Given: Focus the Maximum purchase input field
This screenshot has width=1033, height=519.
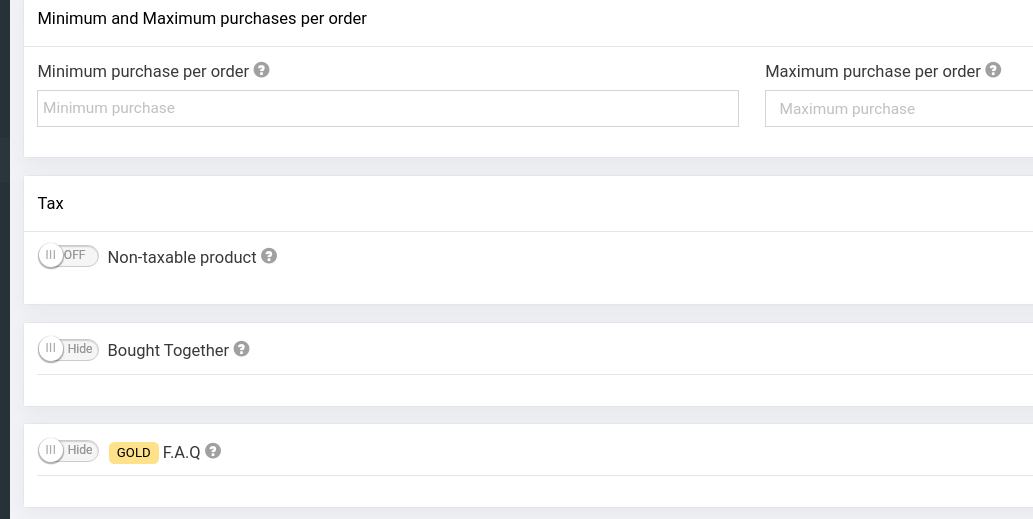Looking at the screenshot, I should (900, 109).
